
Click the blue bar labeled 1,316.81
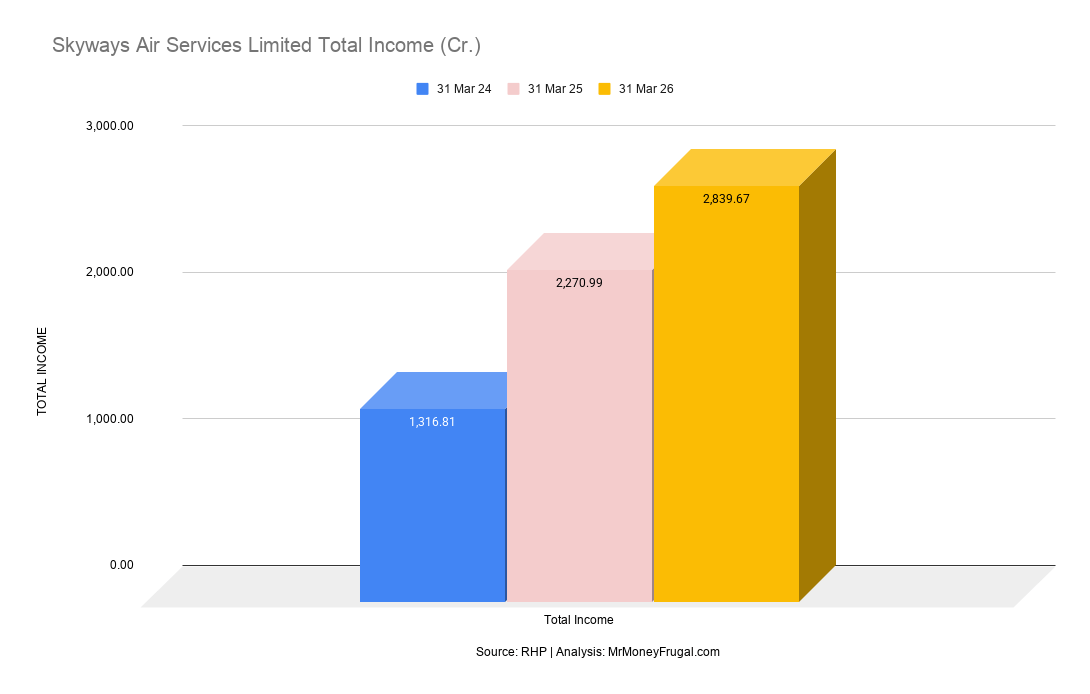(432, 505)
